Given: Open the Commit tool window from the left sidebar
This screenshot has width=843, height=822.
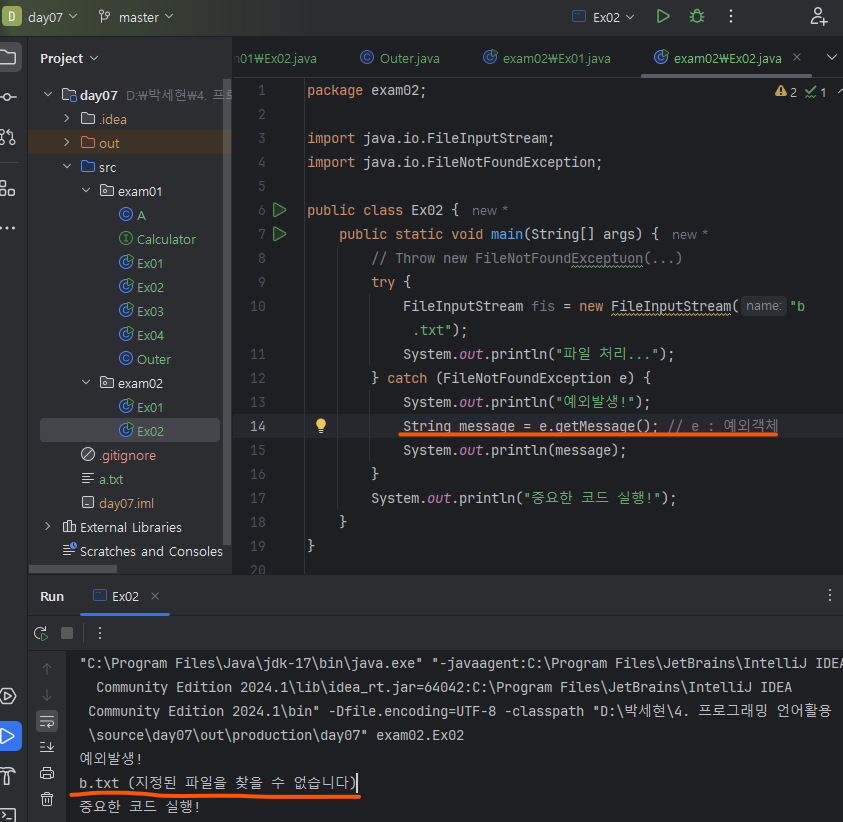Looking at the screenshot, I should [x=8, y=96].
